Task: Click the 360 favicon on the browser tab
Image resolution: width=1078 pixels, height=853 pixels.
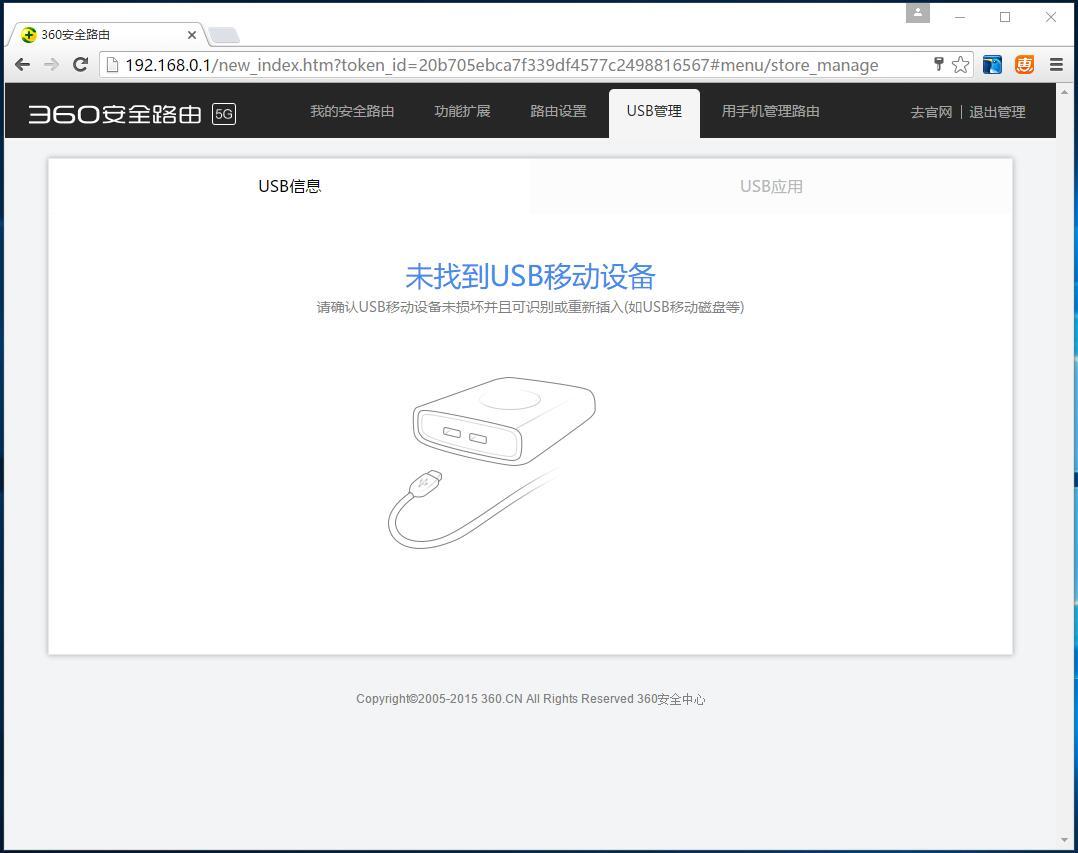Action: pos(27,34)
